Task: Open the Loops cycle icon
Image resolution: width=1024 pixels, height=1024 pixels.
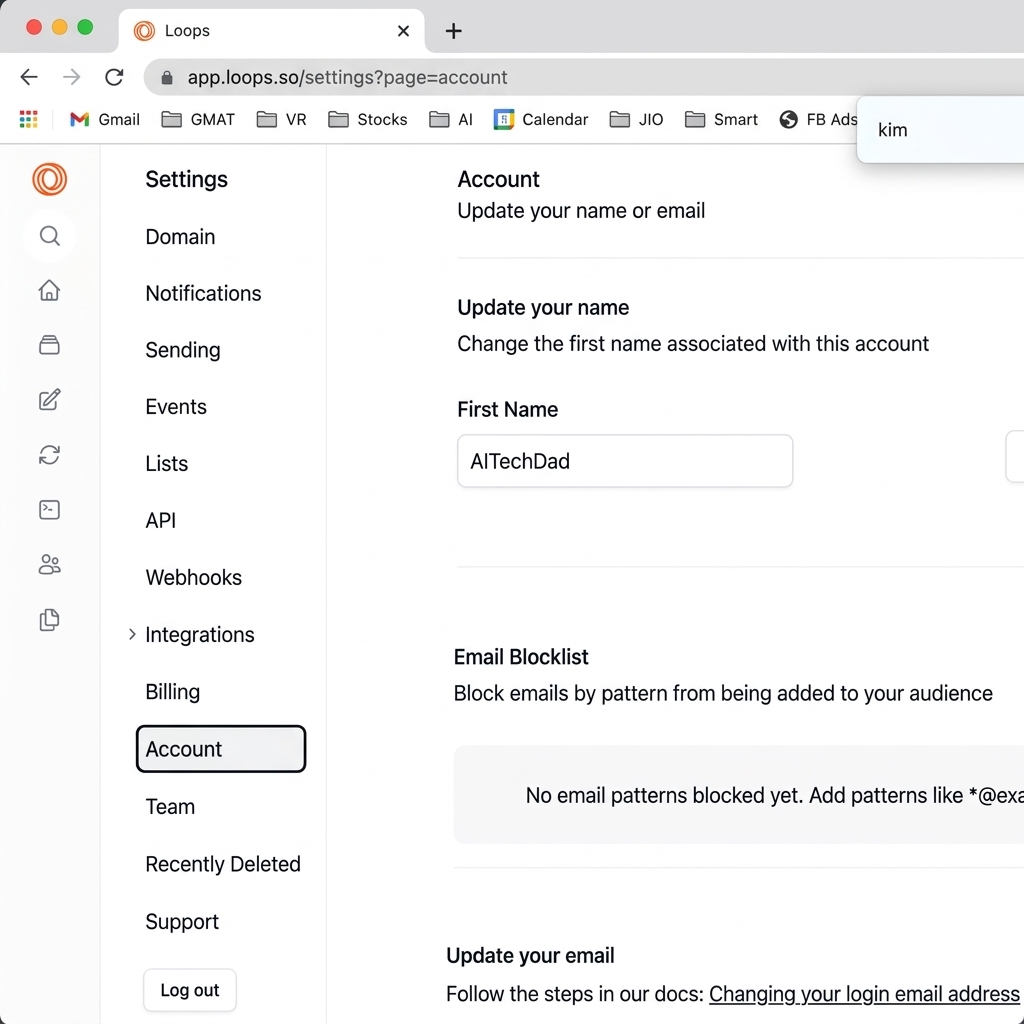Action: pyautogui.click(x=49, y=455)
